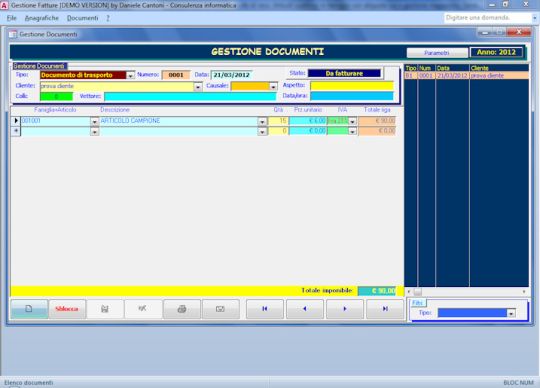Screen dimensions: 540x388
Task: Click the Data column header in the list
Action: 452,68
